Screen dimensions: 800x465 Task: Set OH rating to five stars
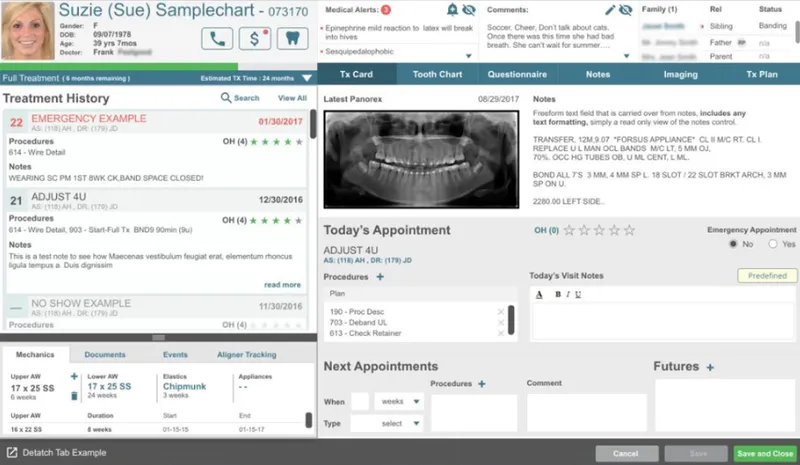click(x=630, y=230)
